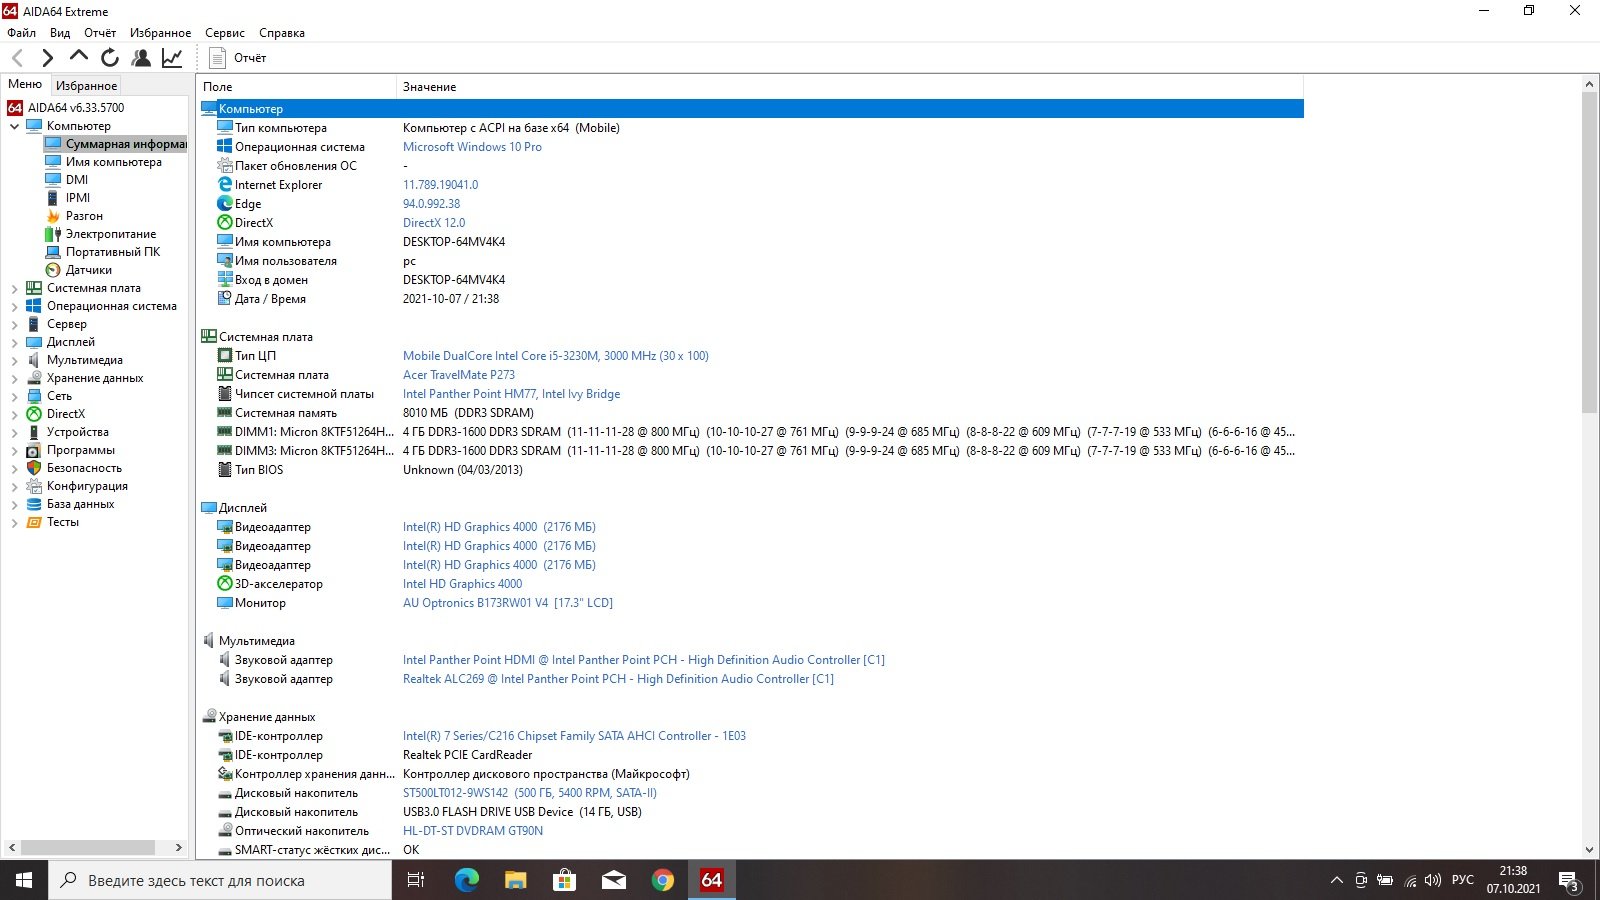Click the Back navigation arrow in toolbar

coord(17,58)
